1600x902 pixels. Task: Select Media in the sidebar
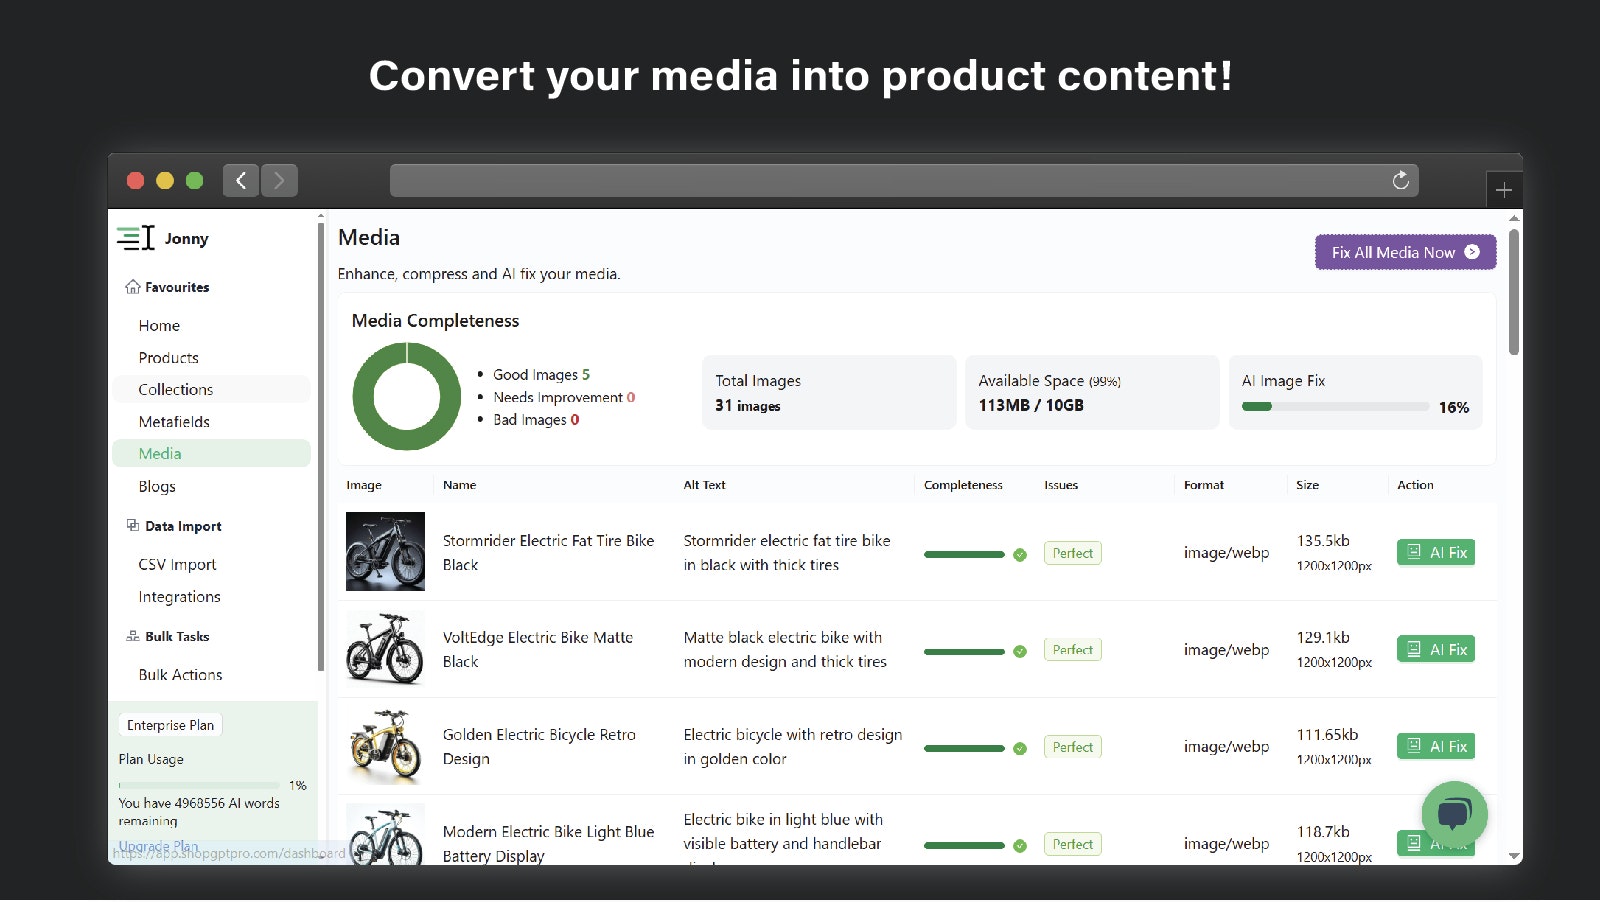[x=211, y=453]
